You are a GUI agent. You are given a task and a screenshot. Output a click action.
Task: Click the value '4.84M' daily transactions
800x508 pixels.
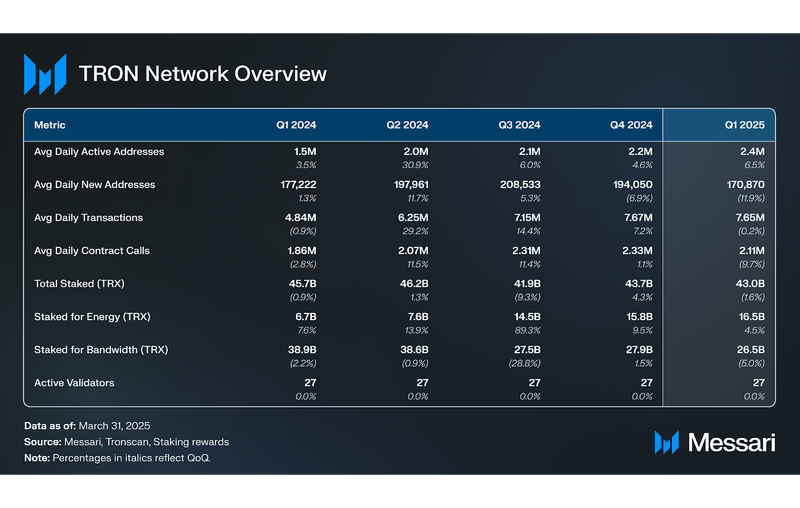(301, 218)
